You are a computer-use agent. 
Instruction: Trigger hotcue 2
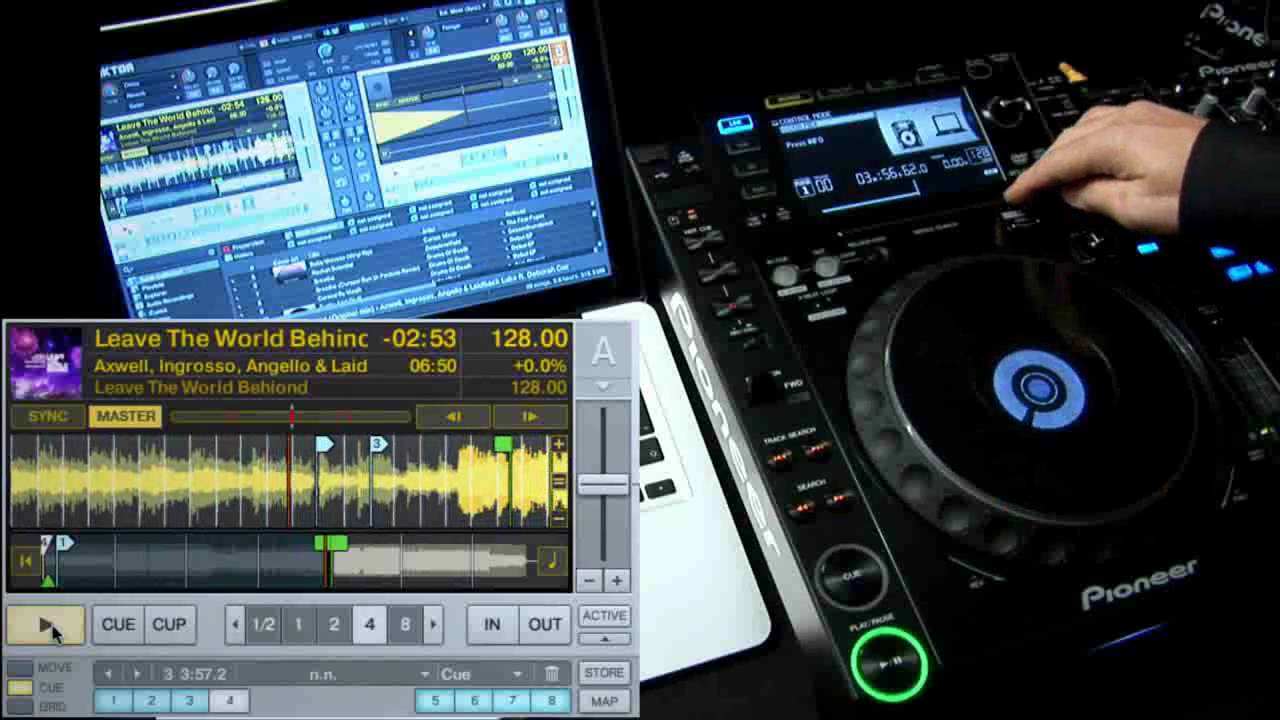click(x=152, y=701)
